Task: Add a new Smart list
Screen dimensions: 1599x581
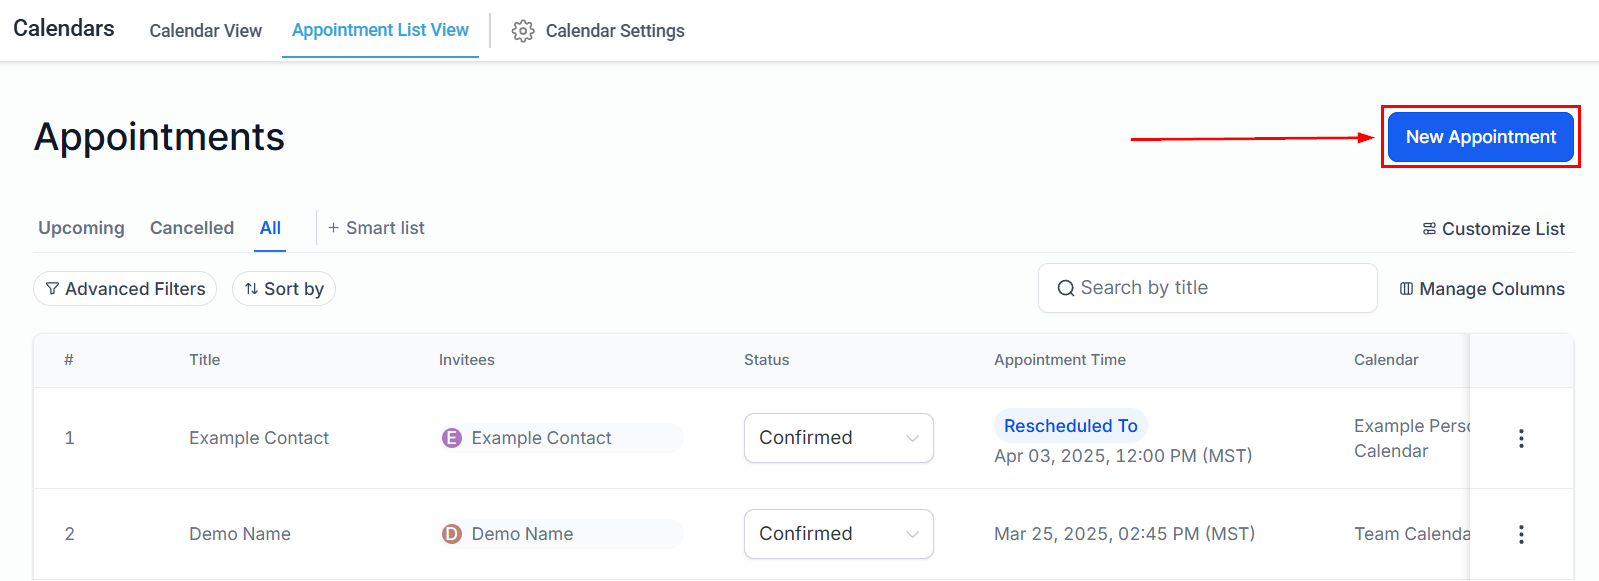Action: tap(376, 228)
